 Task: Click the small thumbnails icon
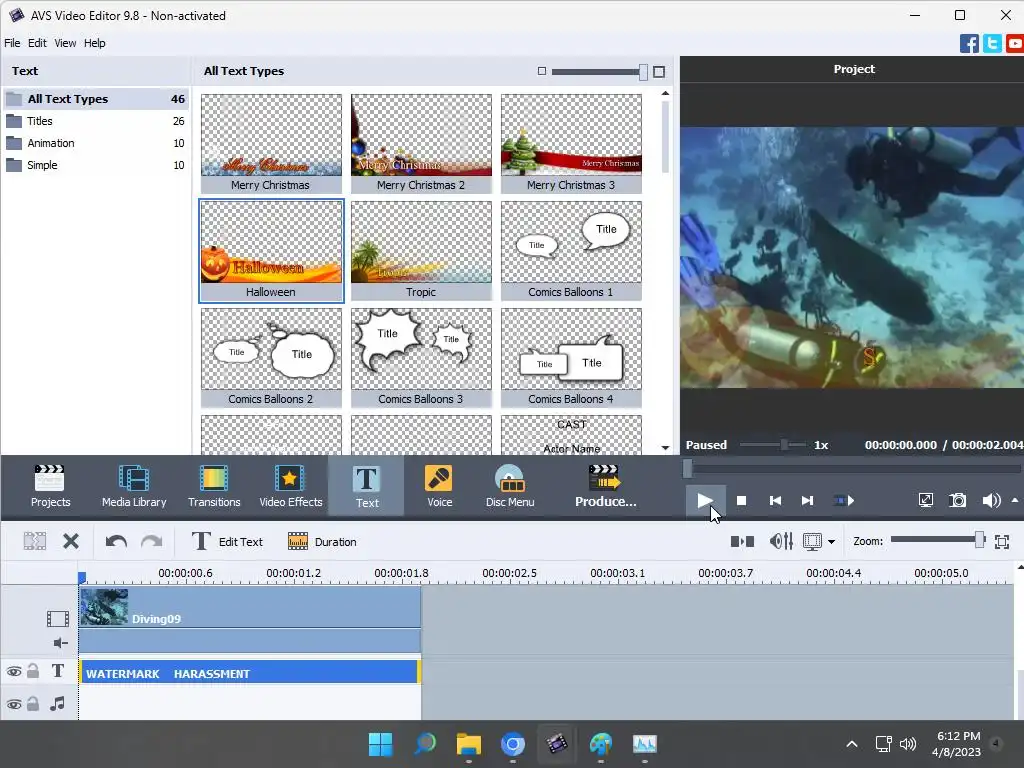pos(541,71)
